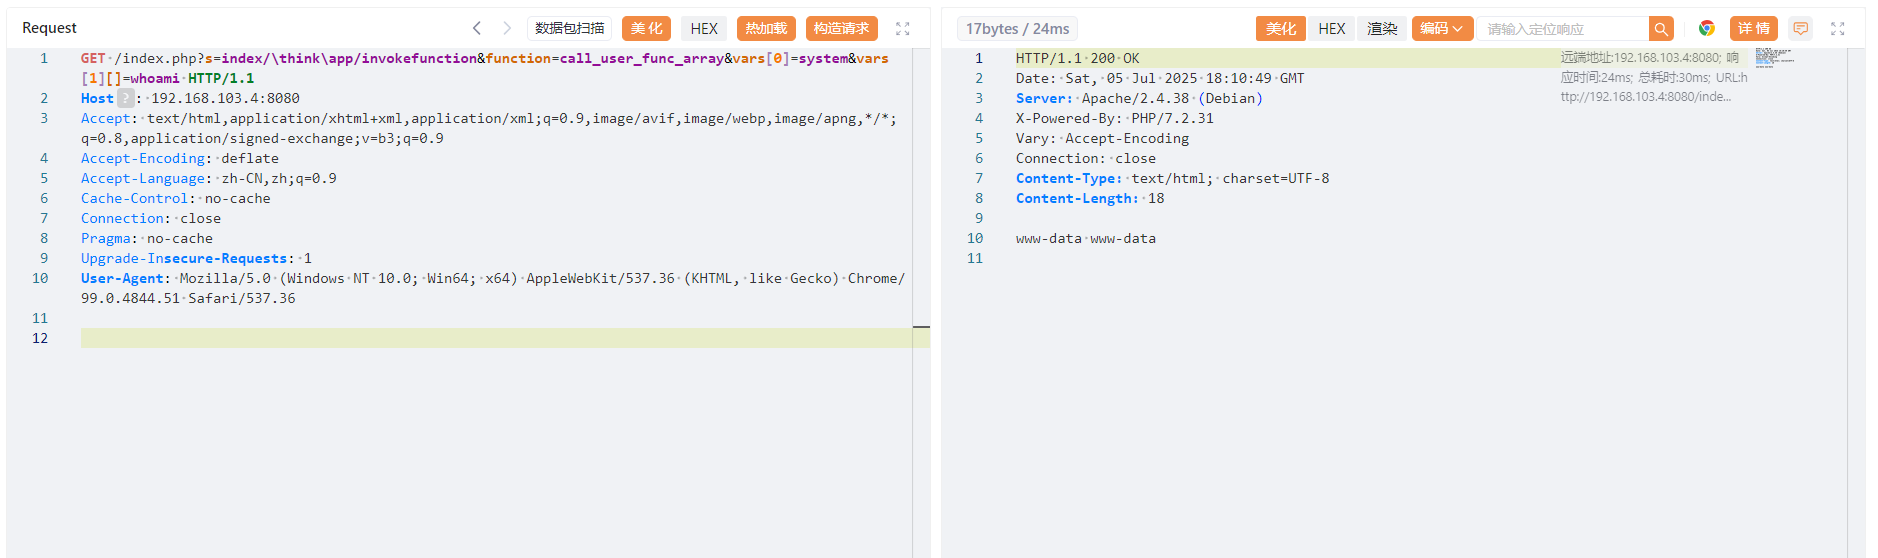Click the Server: Apache/2.4.38 response header
This screenshot has width=1878, height=558.
1139,98
